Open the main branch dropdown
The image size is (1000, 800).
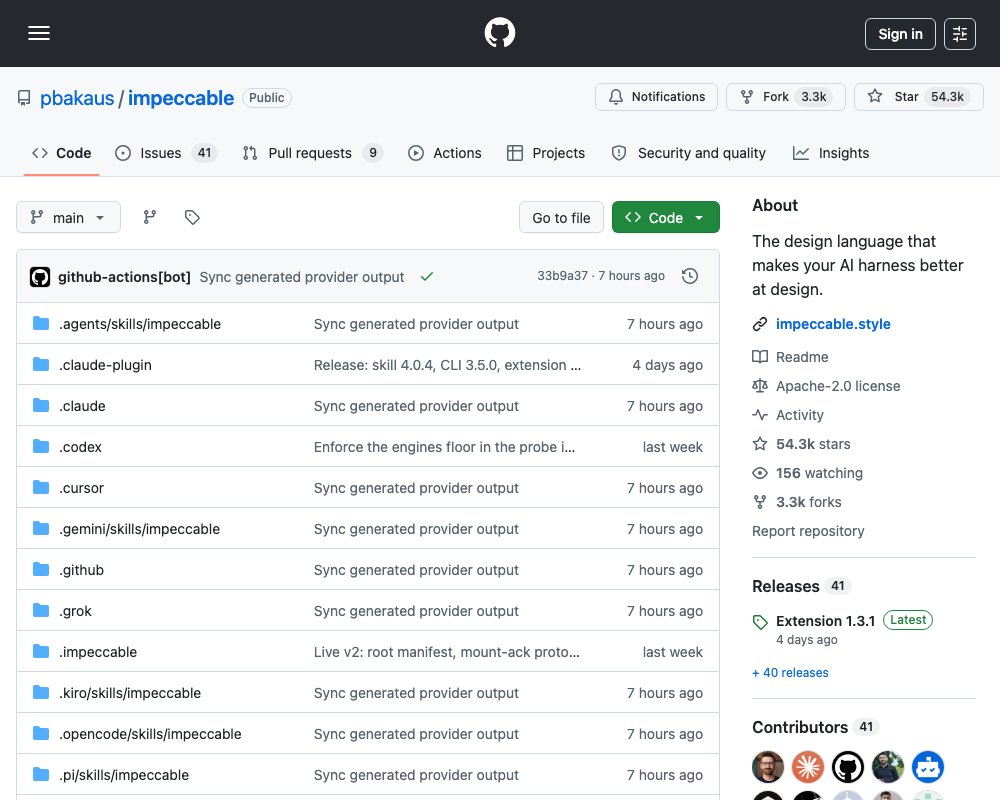click(x=68, y=218)
